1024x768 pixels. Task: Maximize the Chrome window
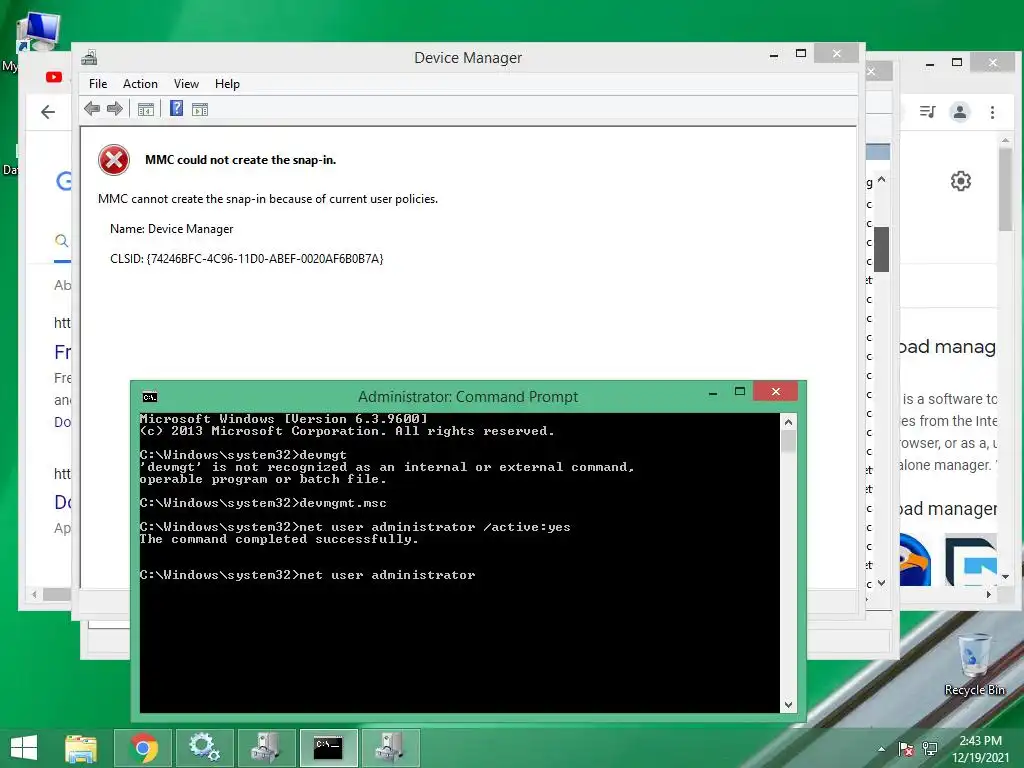957,63
